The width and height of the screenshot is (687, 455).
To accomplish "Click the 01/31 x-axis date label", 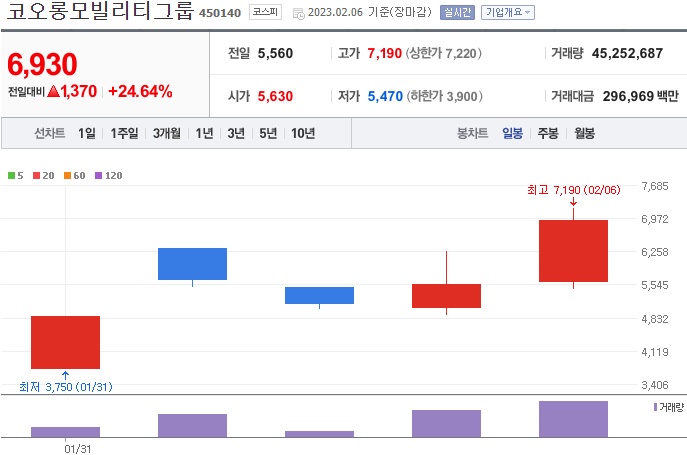I will tap(78, 449).
